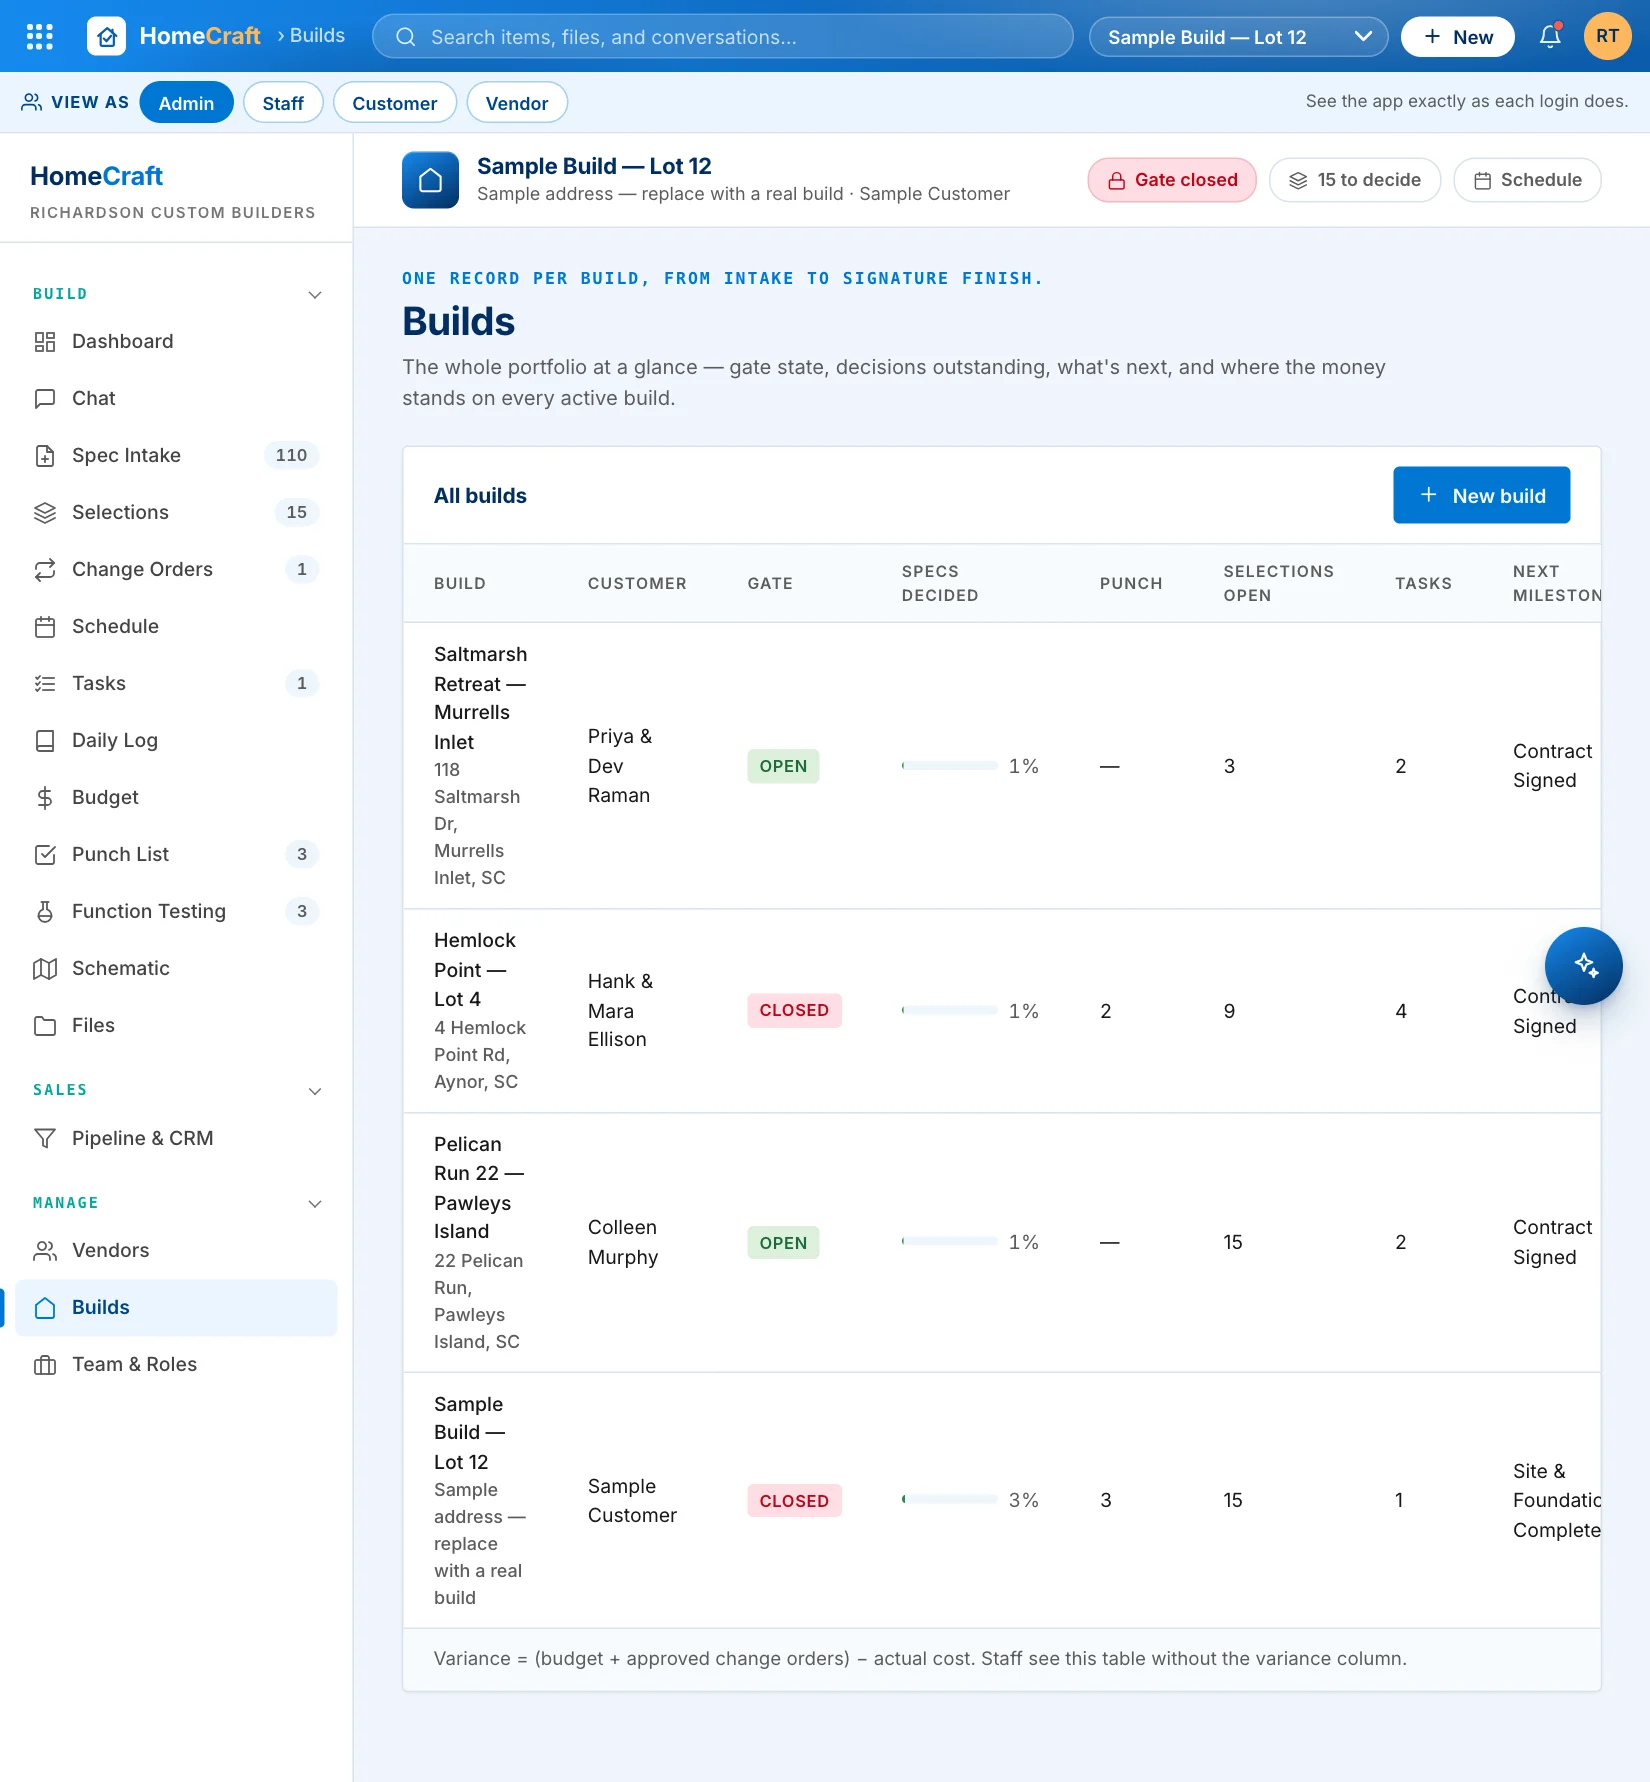Focus the search items, files, conversations field
Viewport: 1650px width, 1782px height.
pyautogui.click(x=722, y=37)
